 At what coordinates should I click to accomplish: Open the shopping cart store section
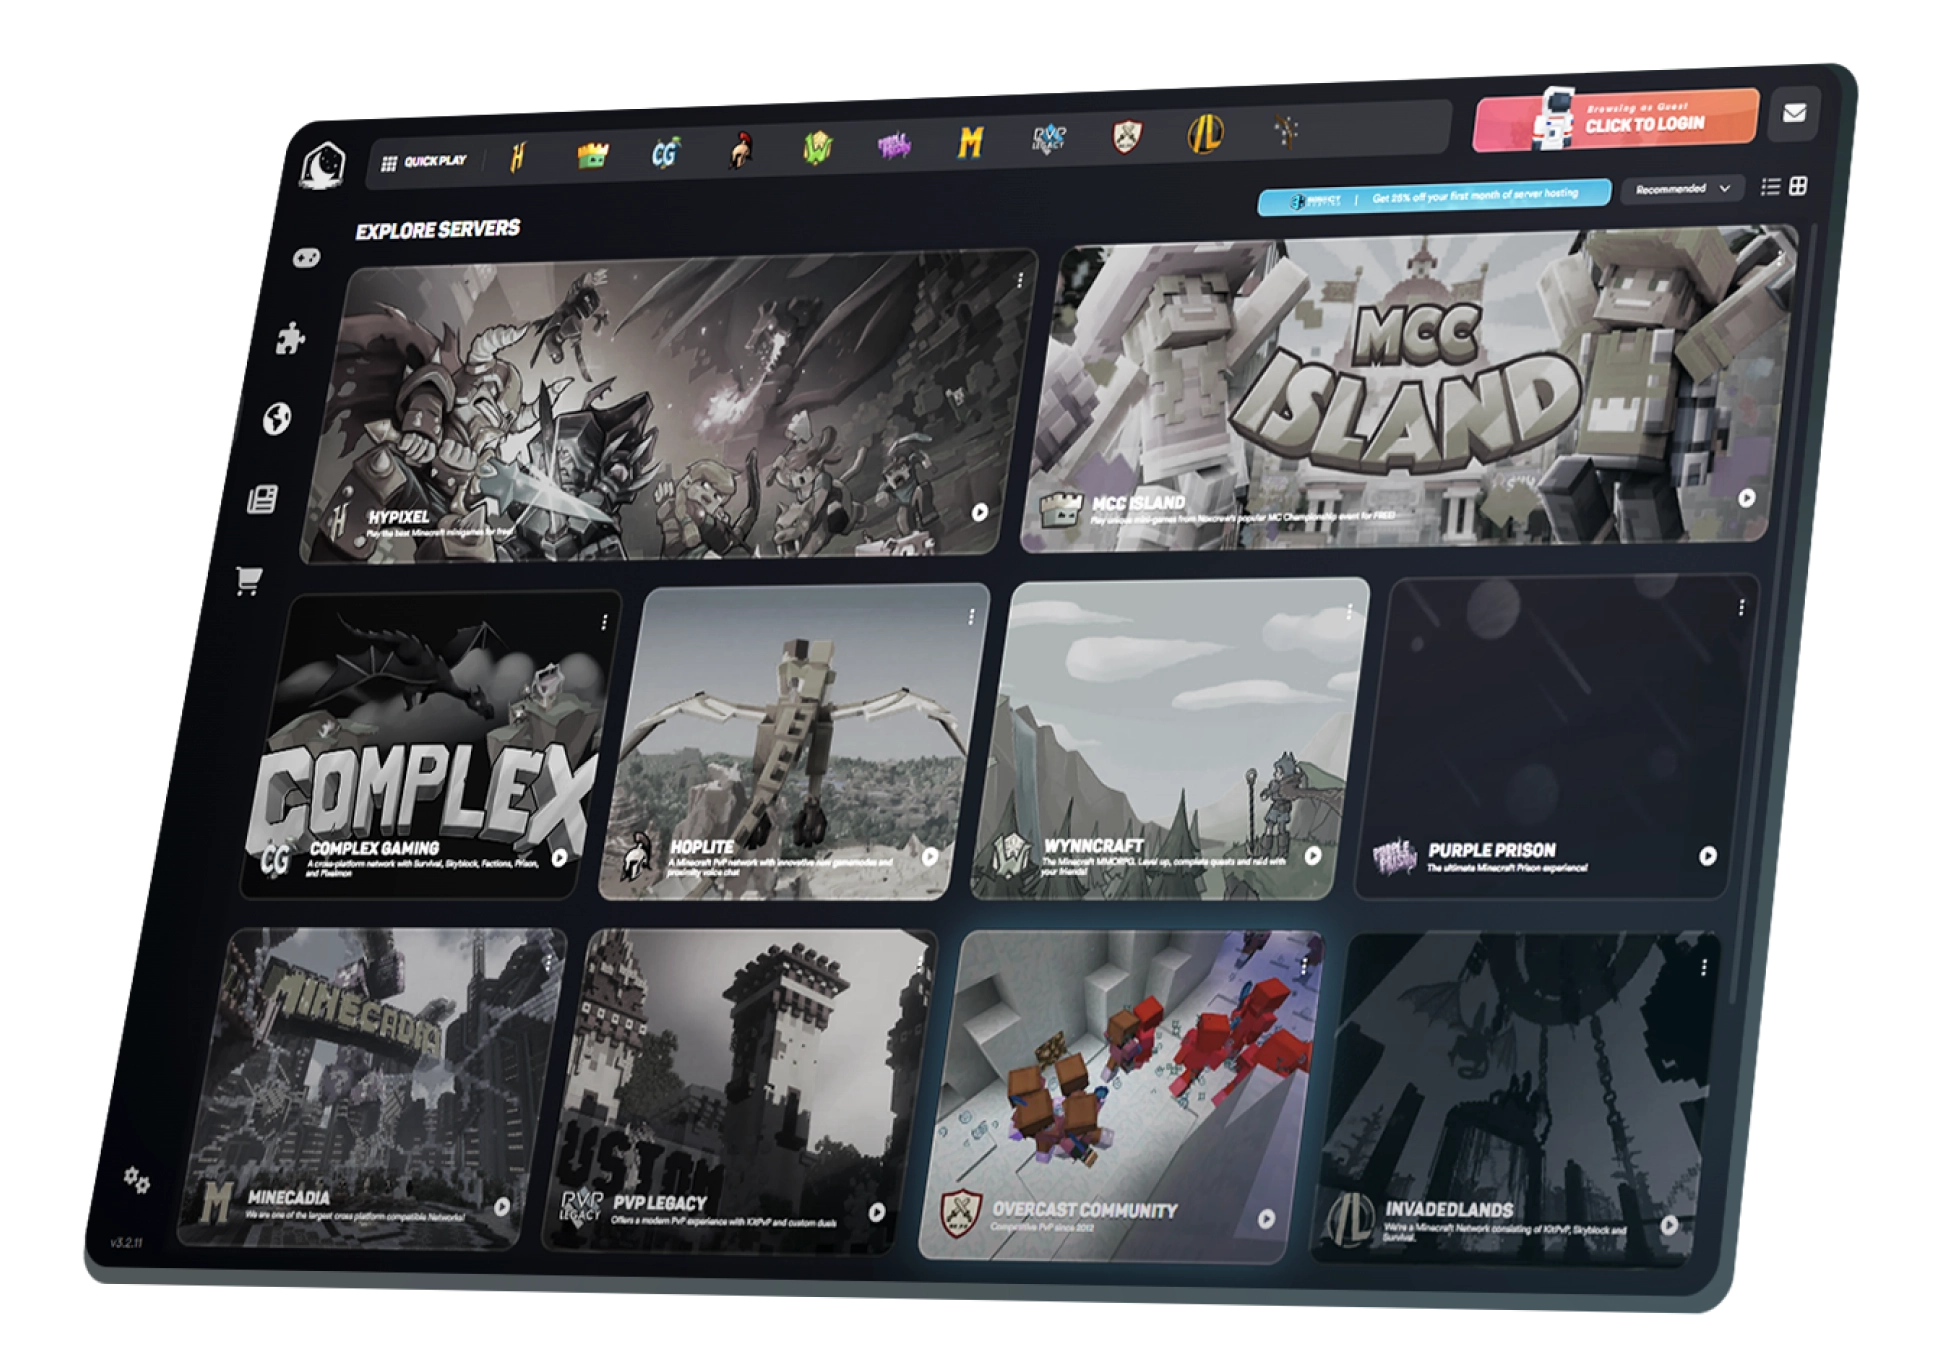coord(248,580)
